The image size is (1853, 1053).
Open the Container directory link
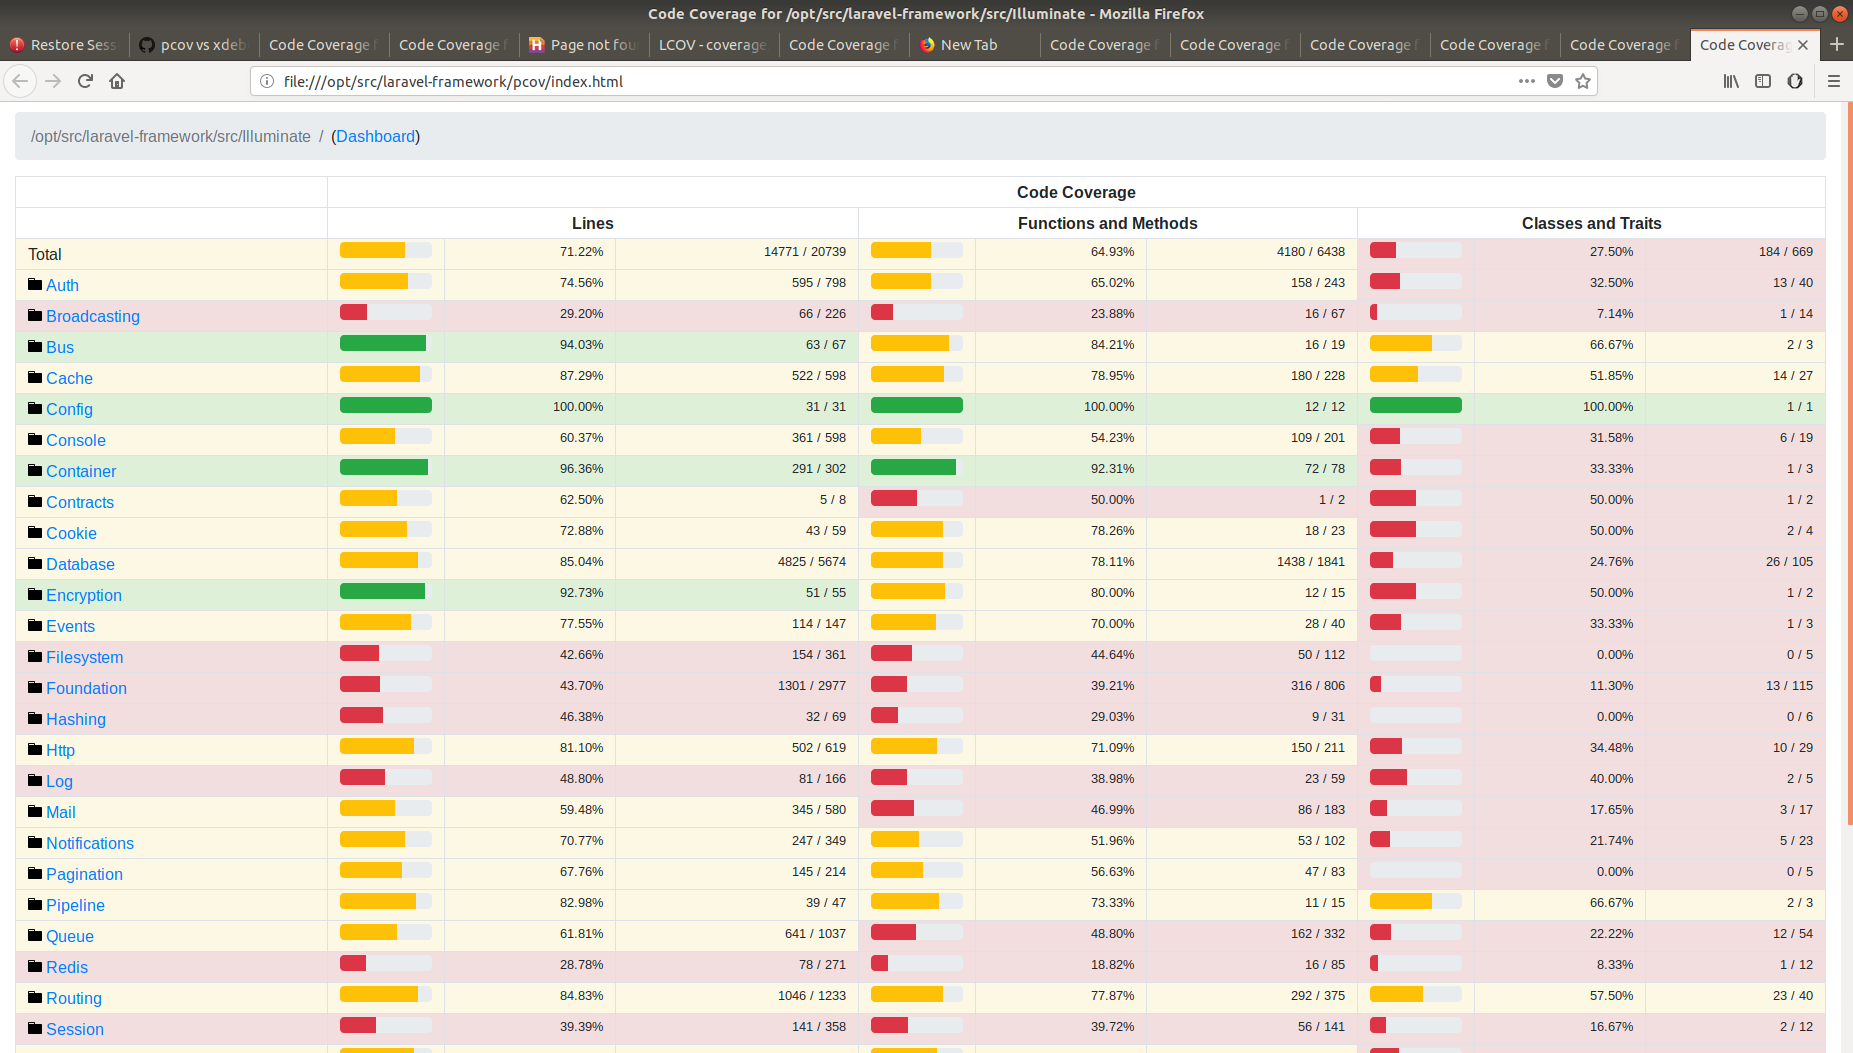tap(81, 471)
